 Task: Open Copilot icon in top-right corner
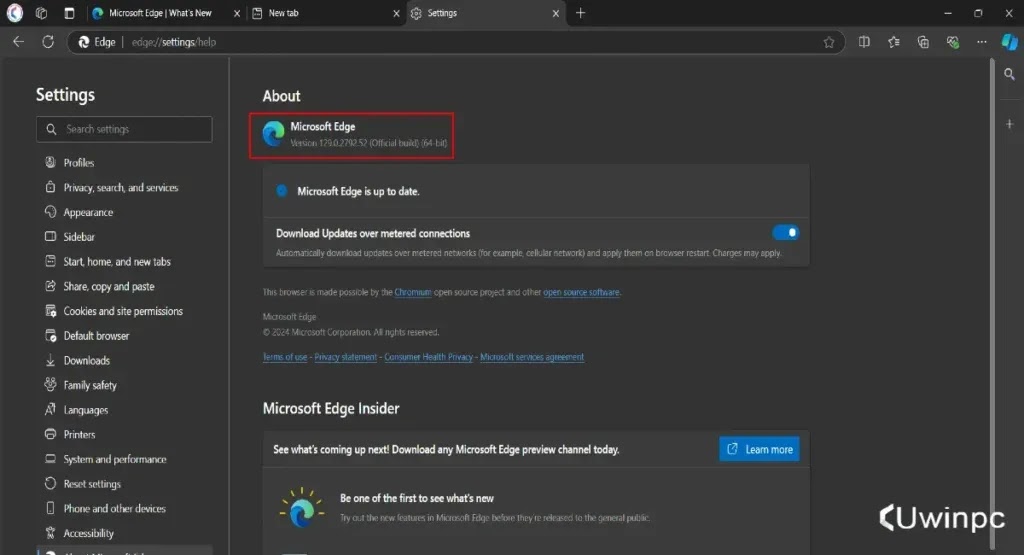(1010, 42)
